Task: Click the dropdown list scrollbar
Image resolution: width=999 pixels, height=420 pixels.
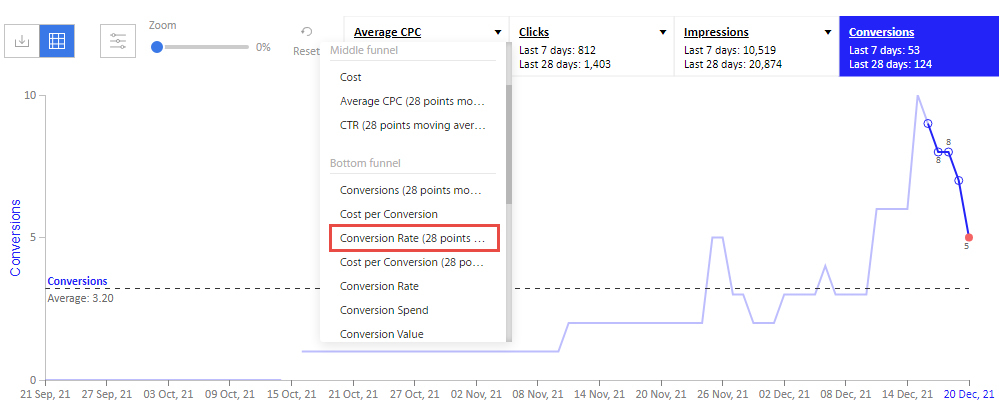Action: (508, 143)
